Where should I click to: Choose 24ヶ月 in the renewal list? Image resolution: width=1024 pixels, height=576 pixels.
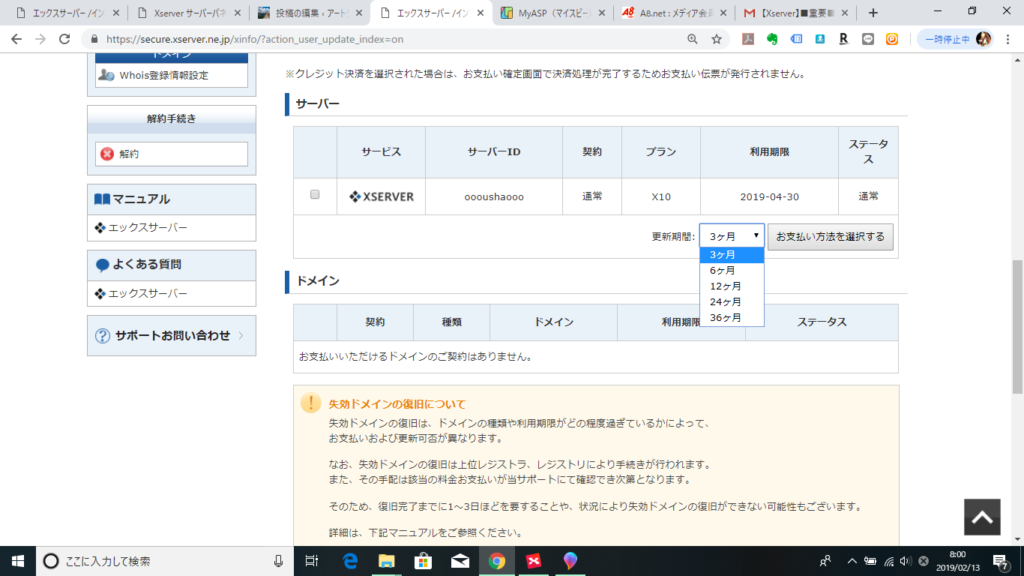(731, 302)
